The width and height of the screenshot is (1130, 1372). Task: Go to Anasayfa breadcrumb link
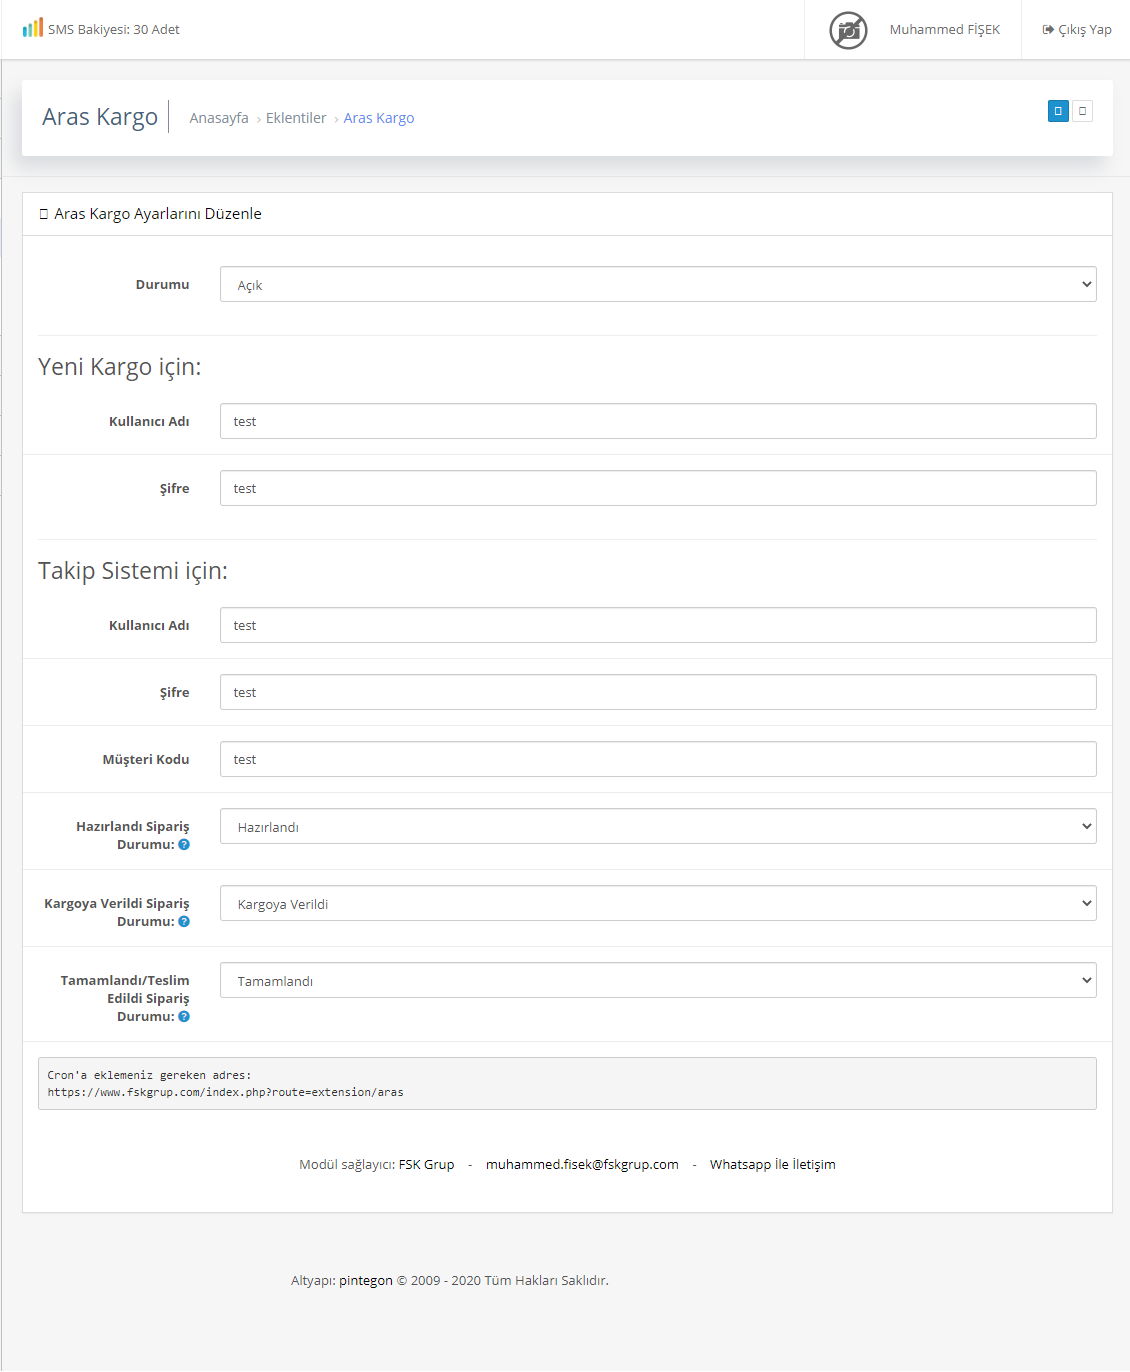(219, 118)
